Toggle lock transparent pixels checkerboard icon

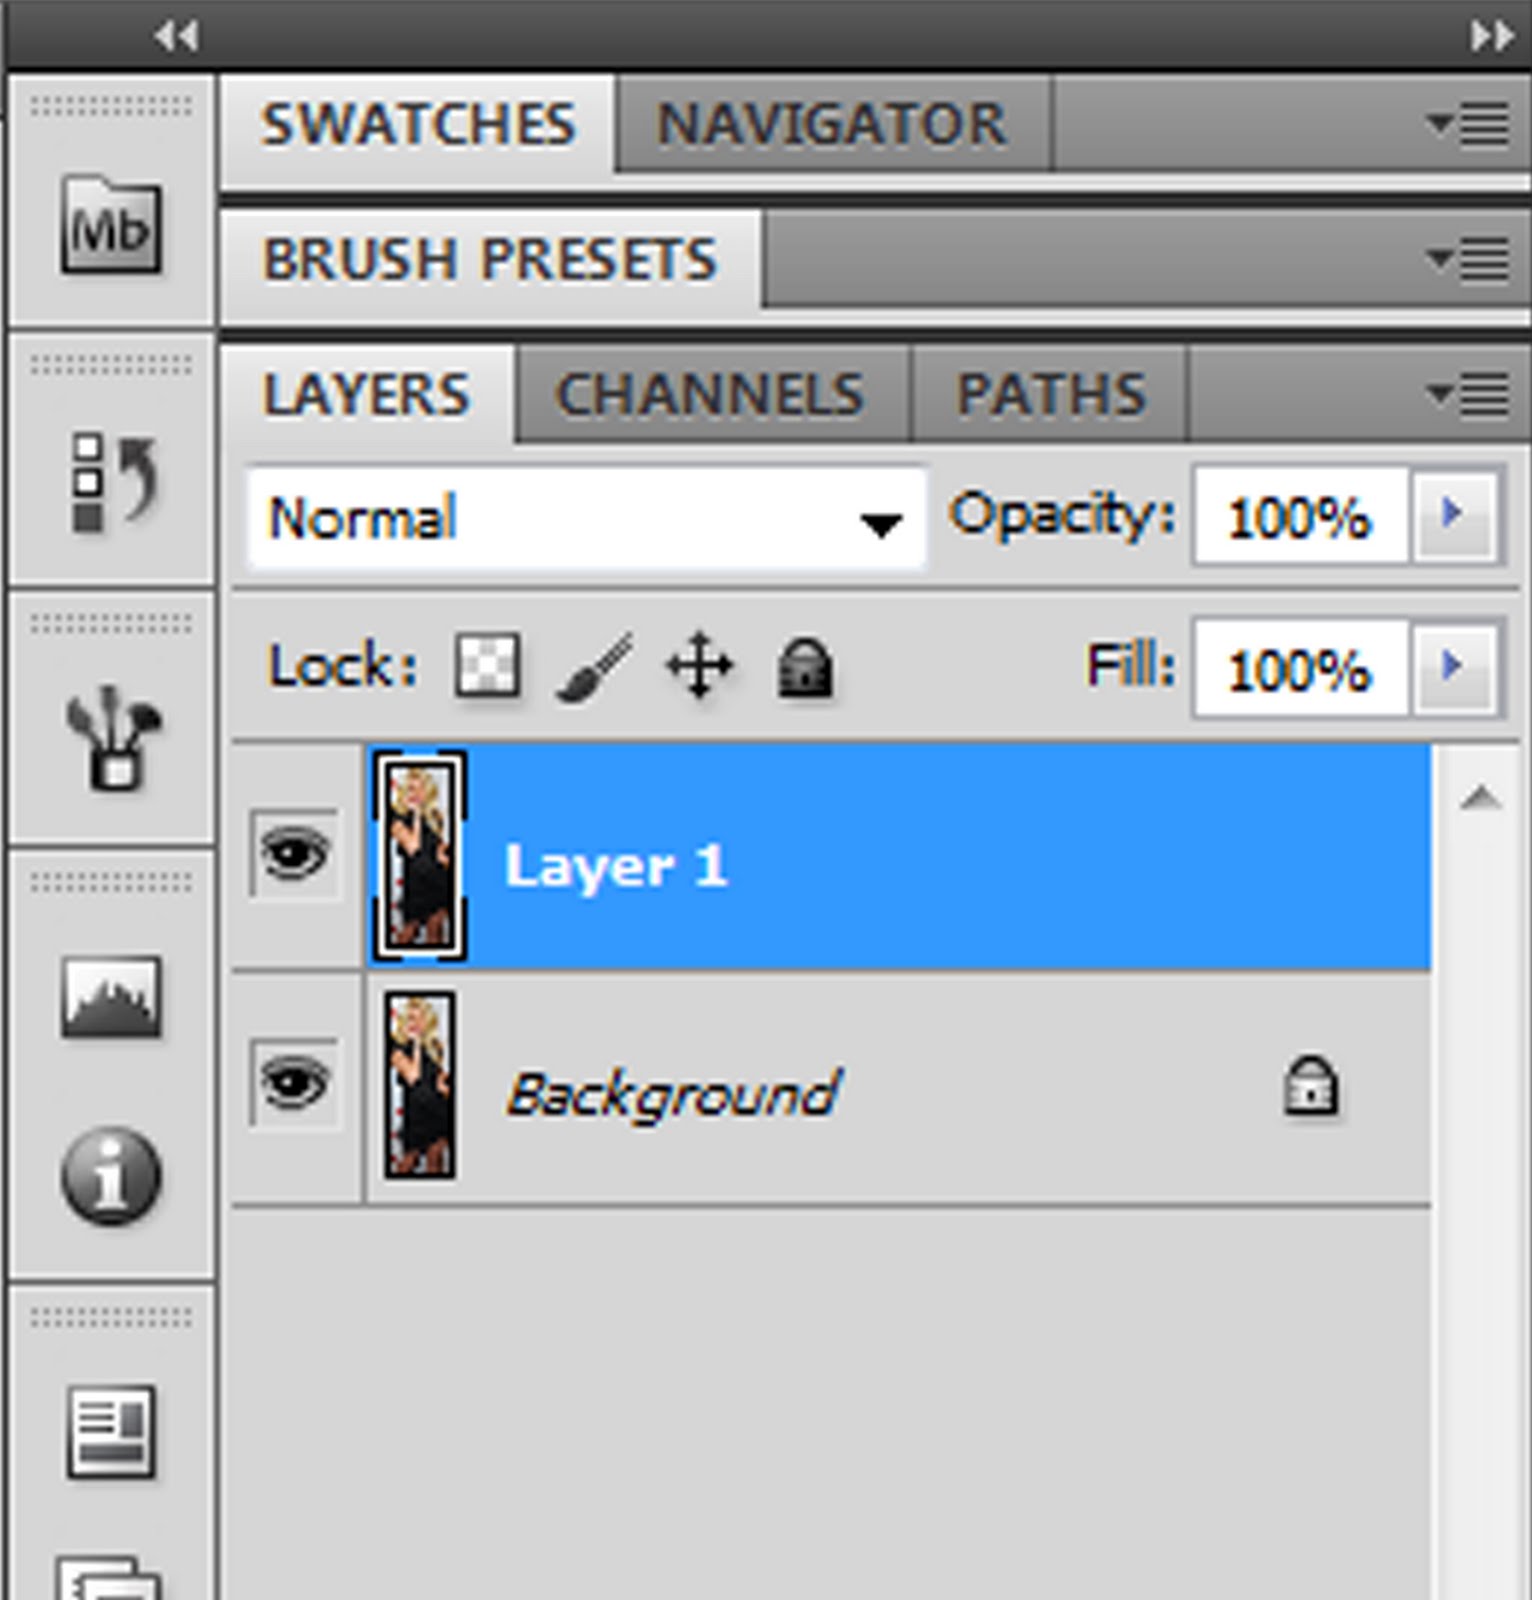(x=487, y=665)
